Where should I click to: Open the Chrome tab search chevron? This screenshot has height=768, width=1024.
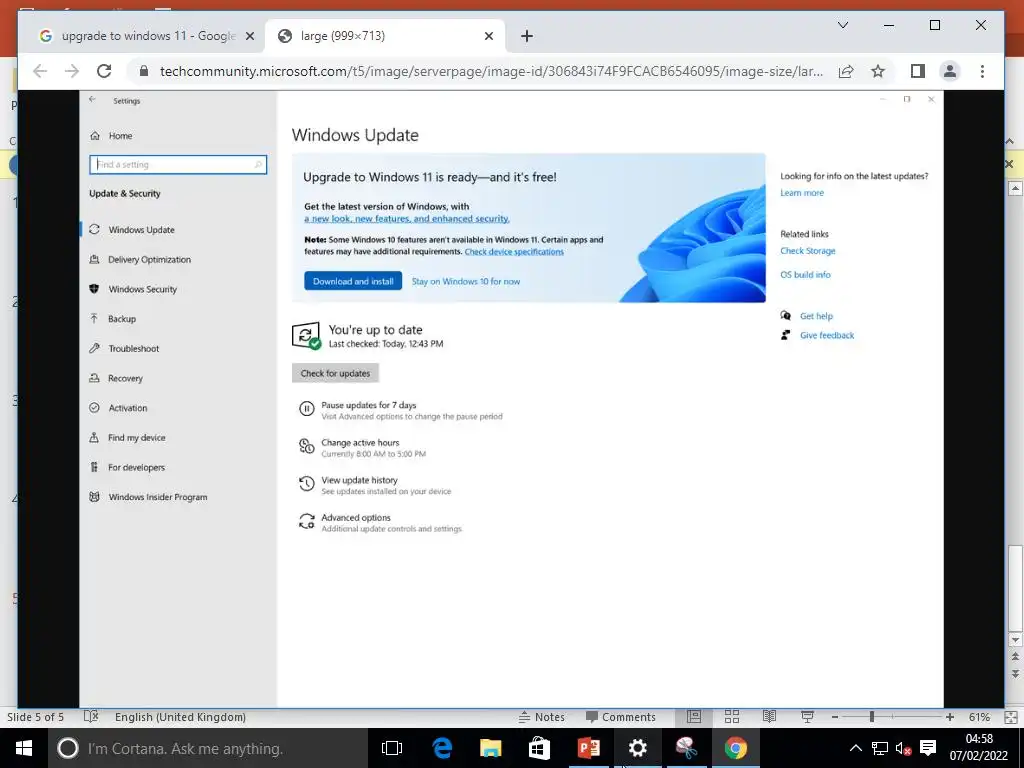click(x=843, y=25)
